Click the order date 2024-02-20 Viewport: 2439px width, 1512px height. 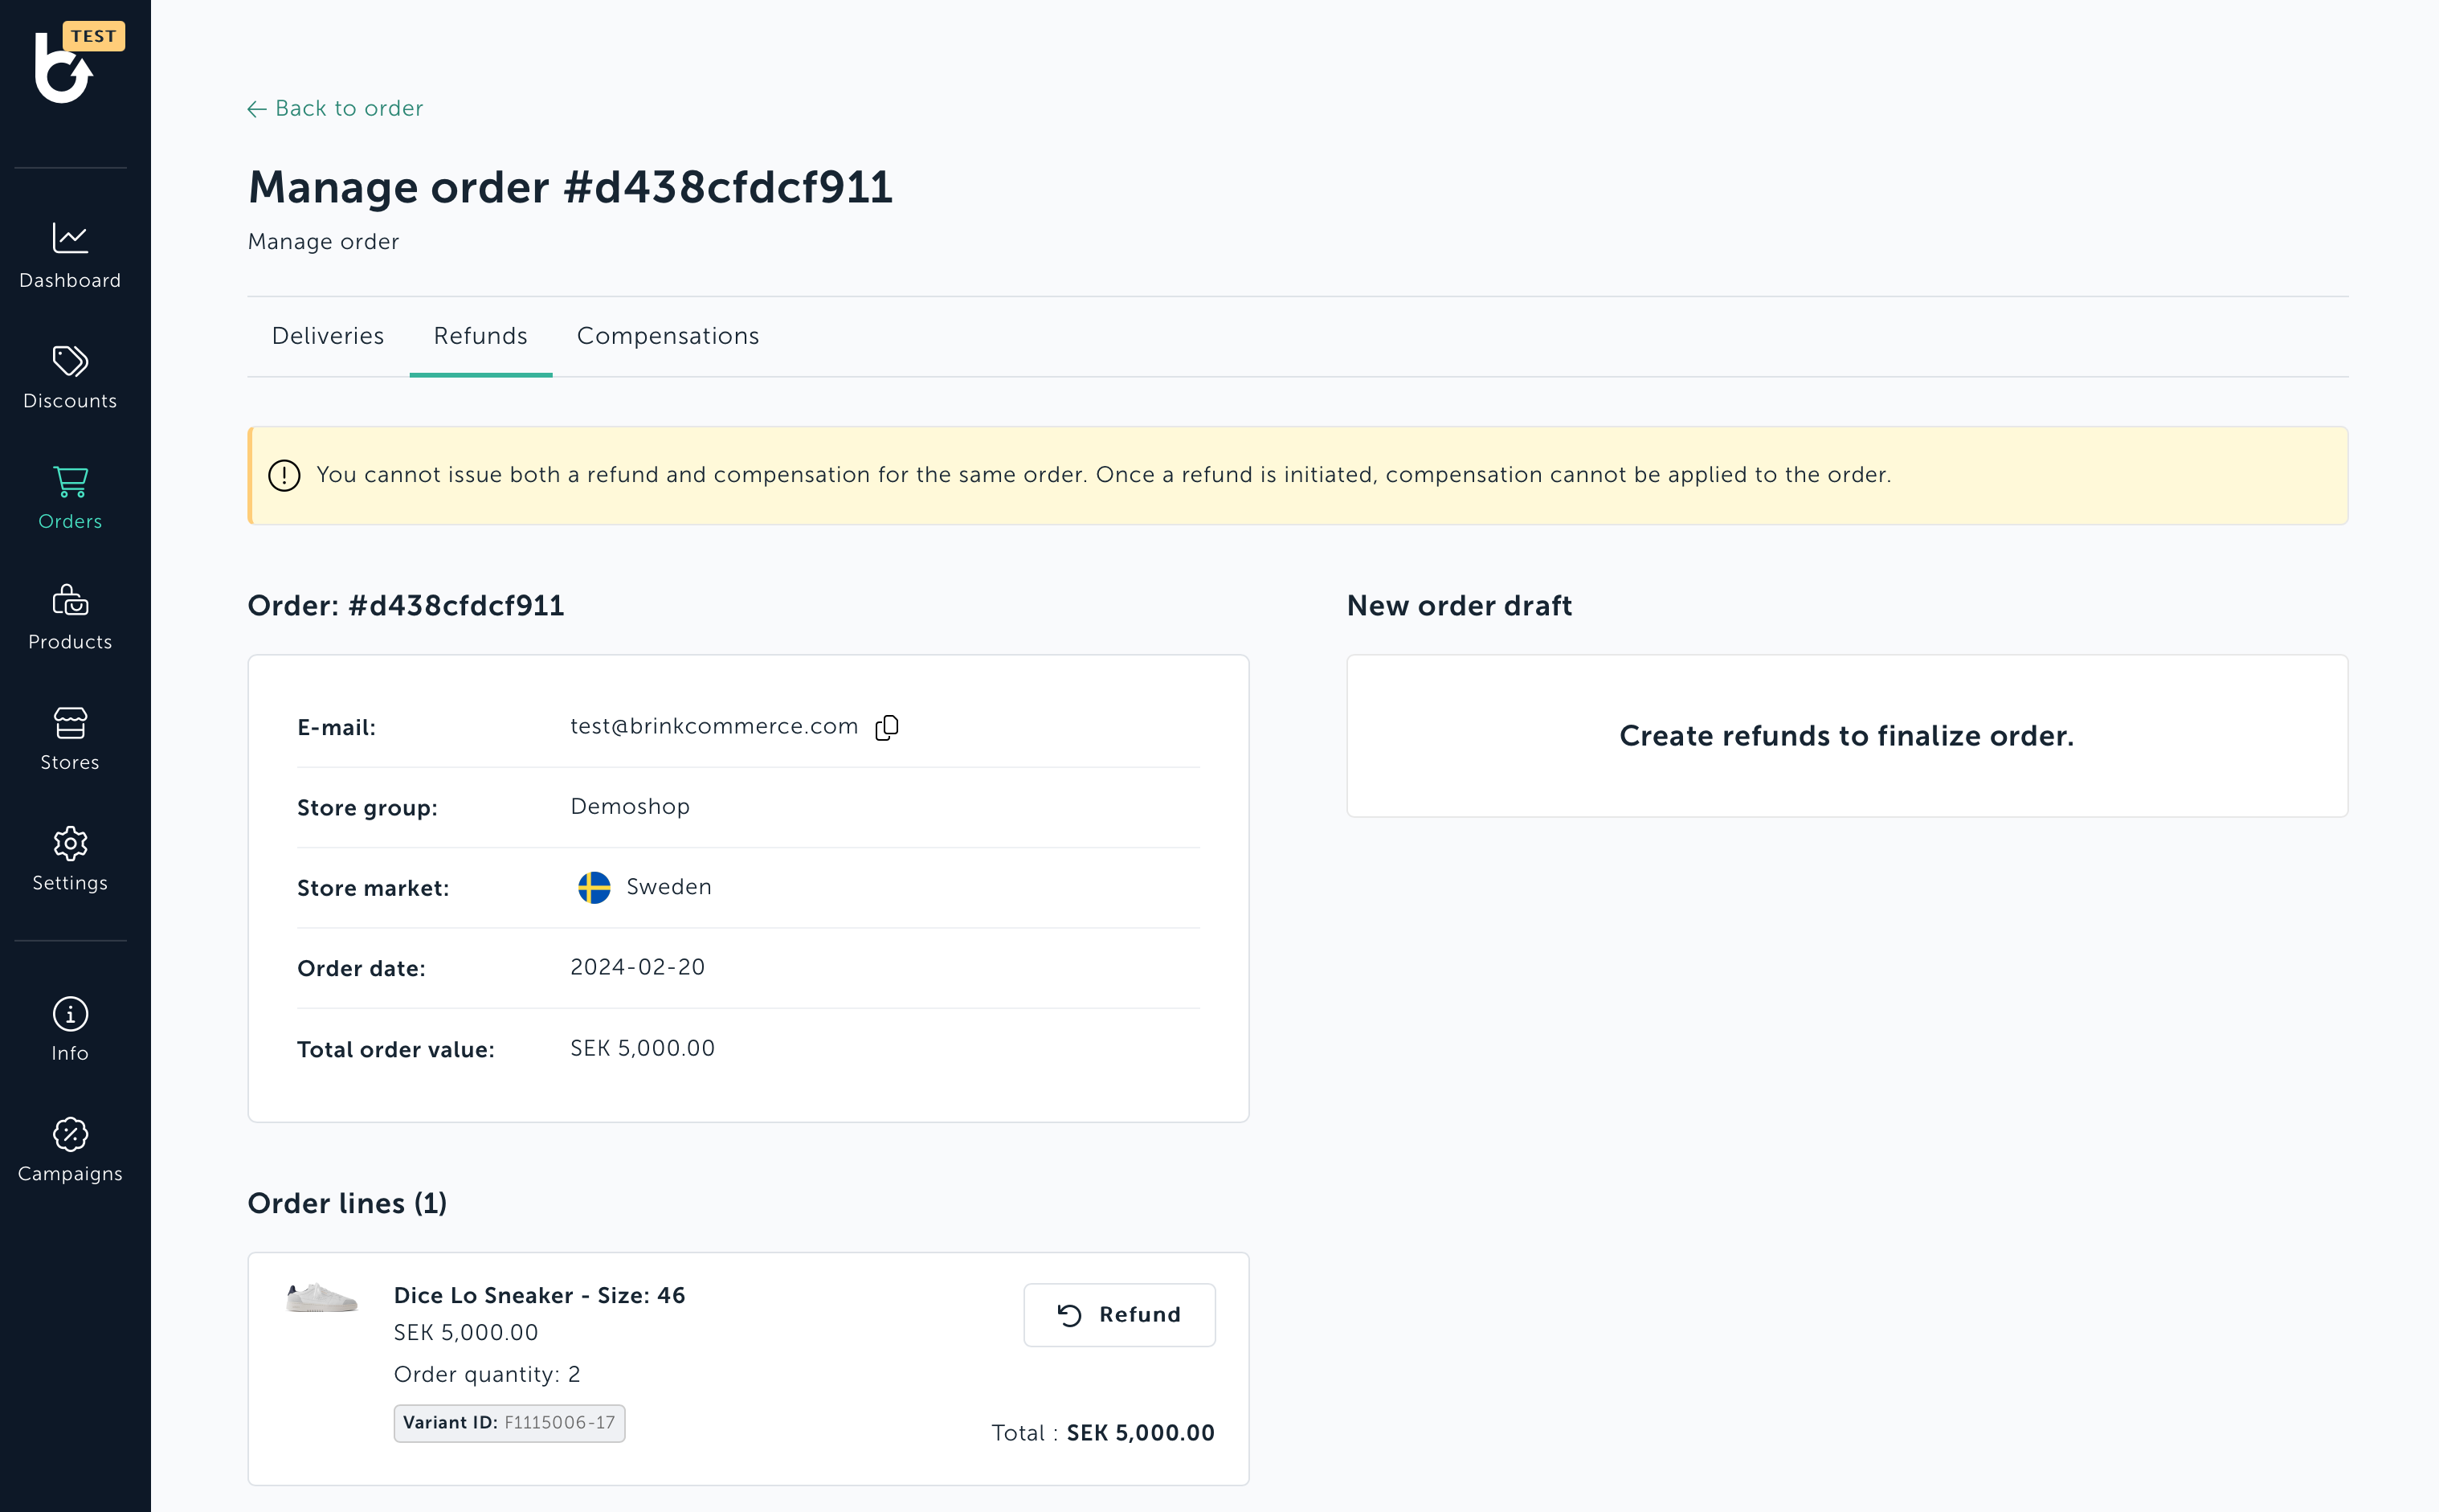click(x=637, y=967)
